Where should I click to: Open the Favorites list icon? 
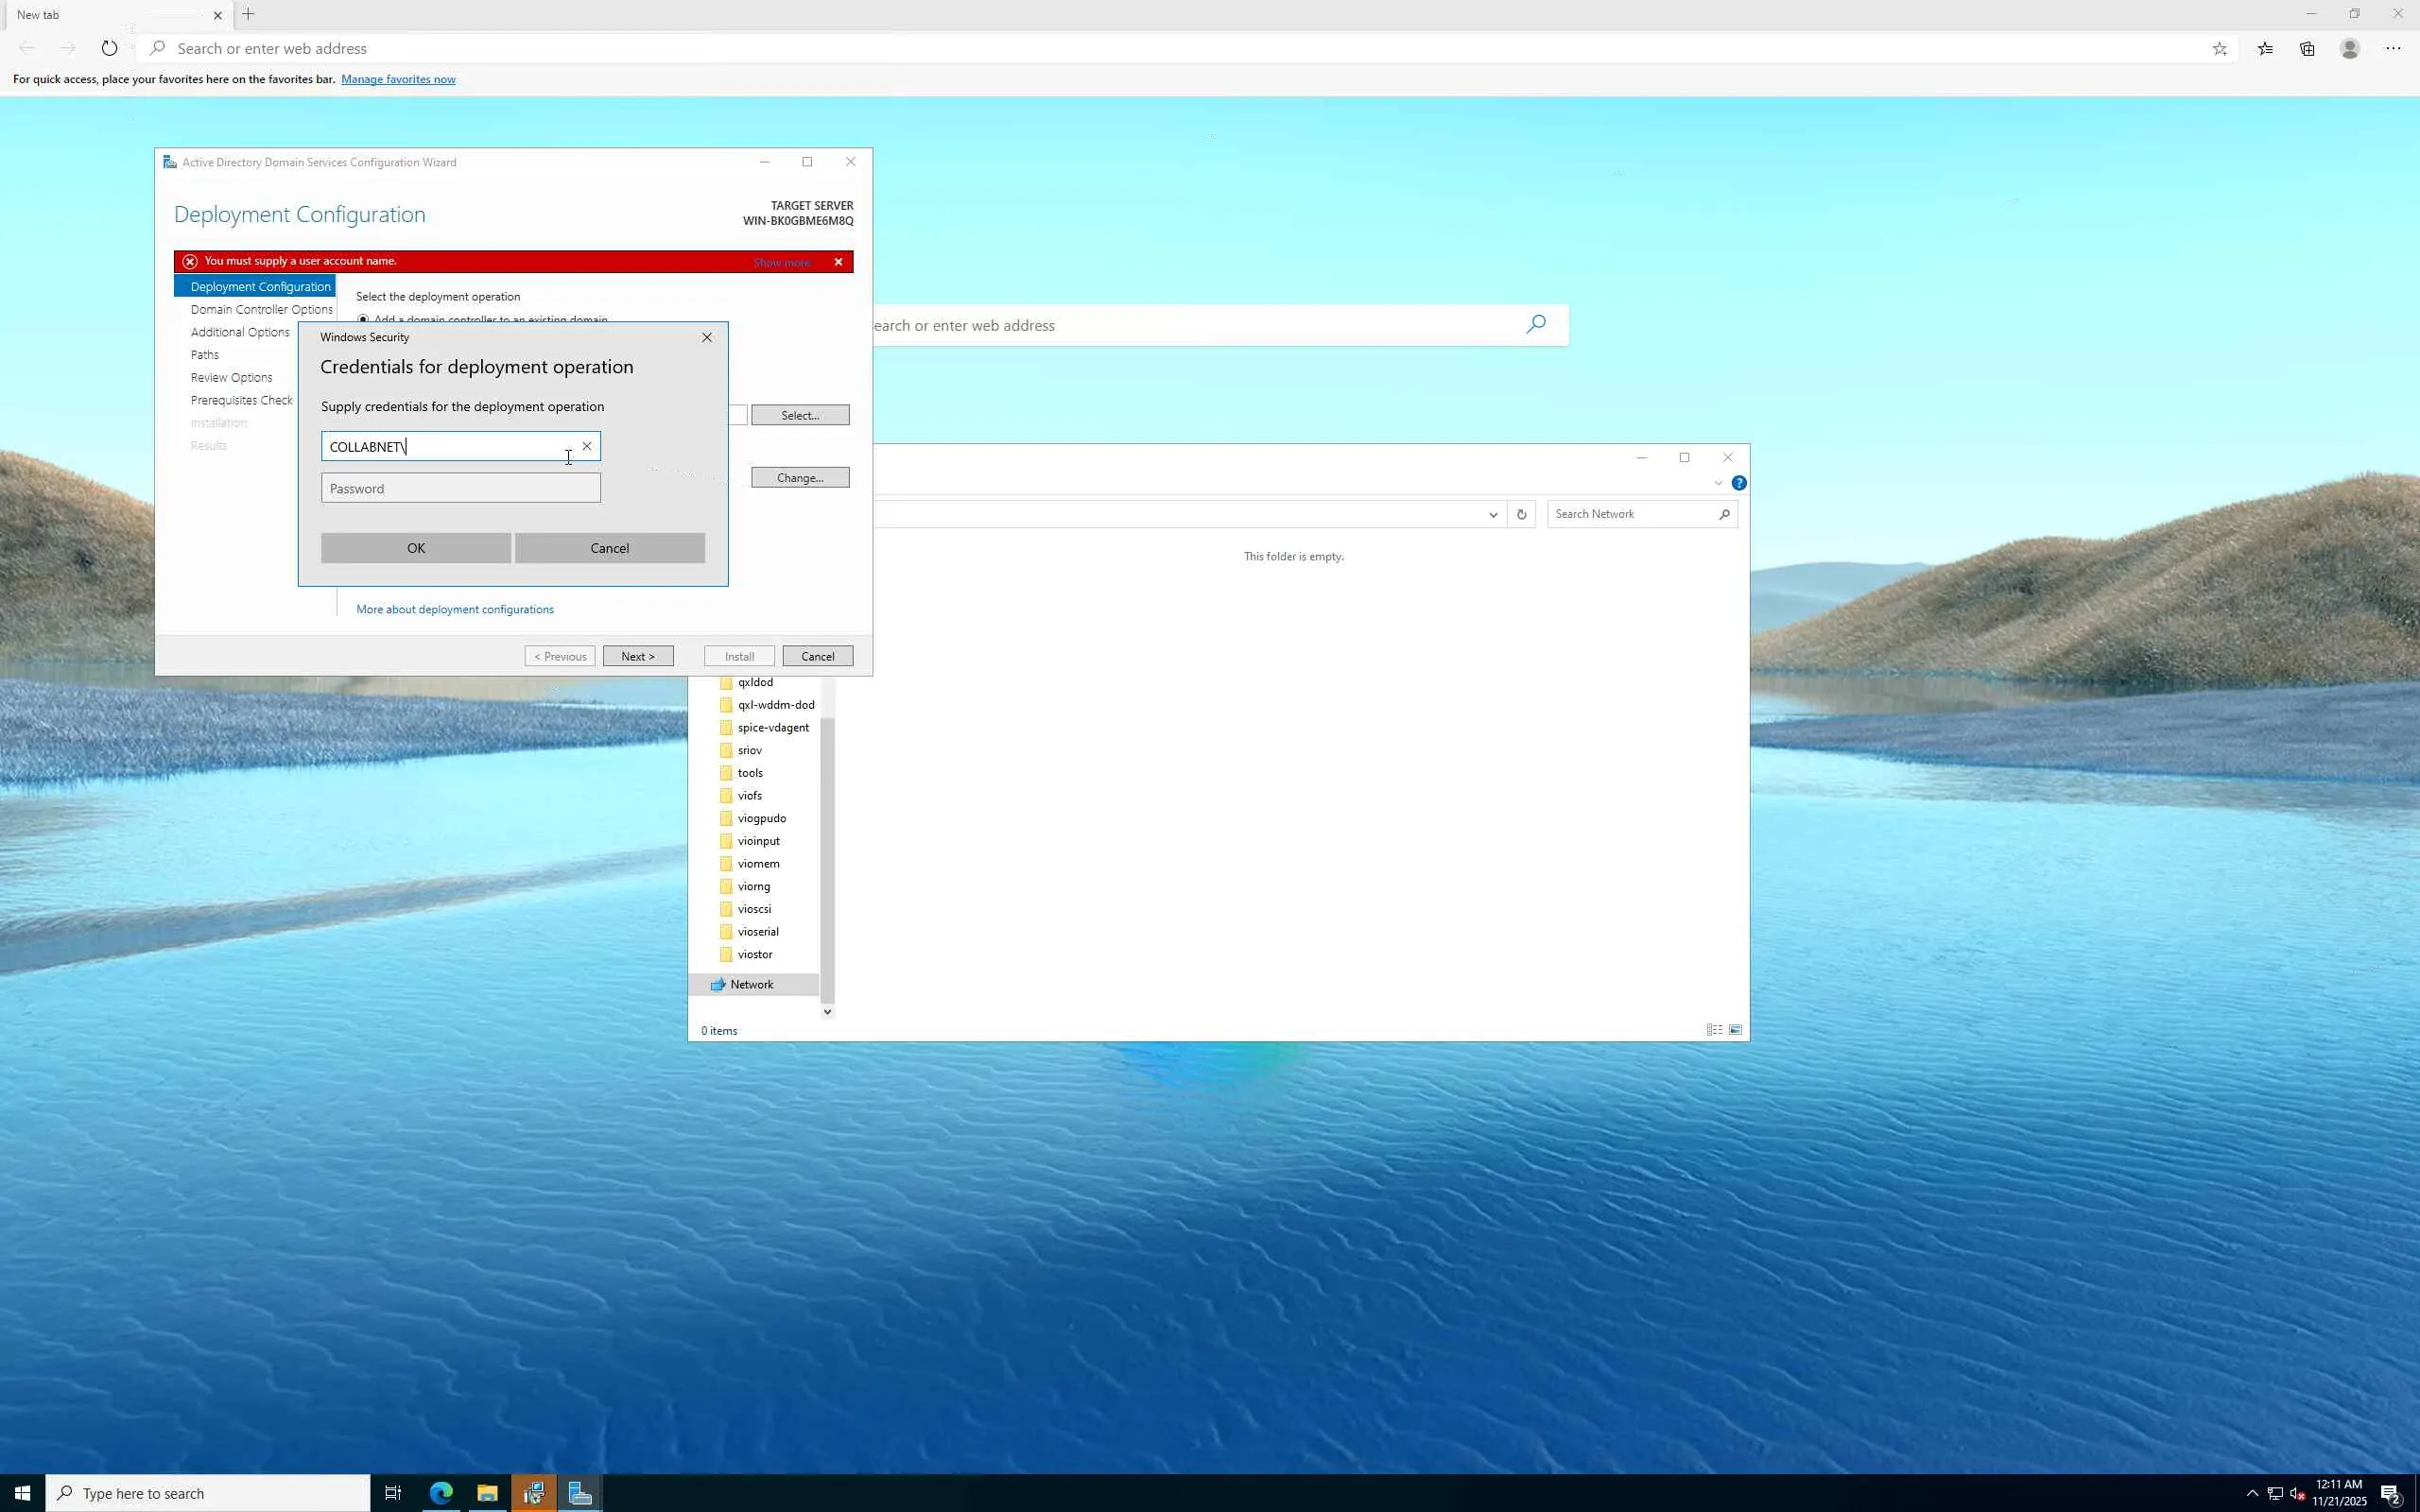coord(2265,48)
